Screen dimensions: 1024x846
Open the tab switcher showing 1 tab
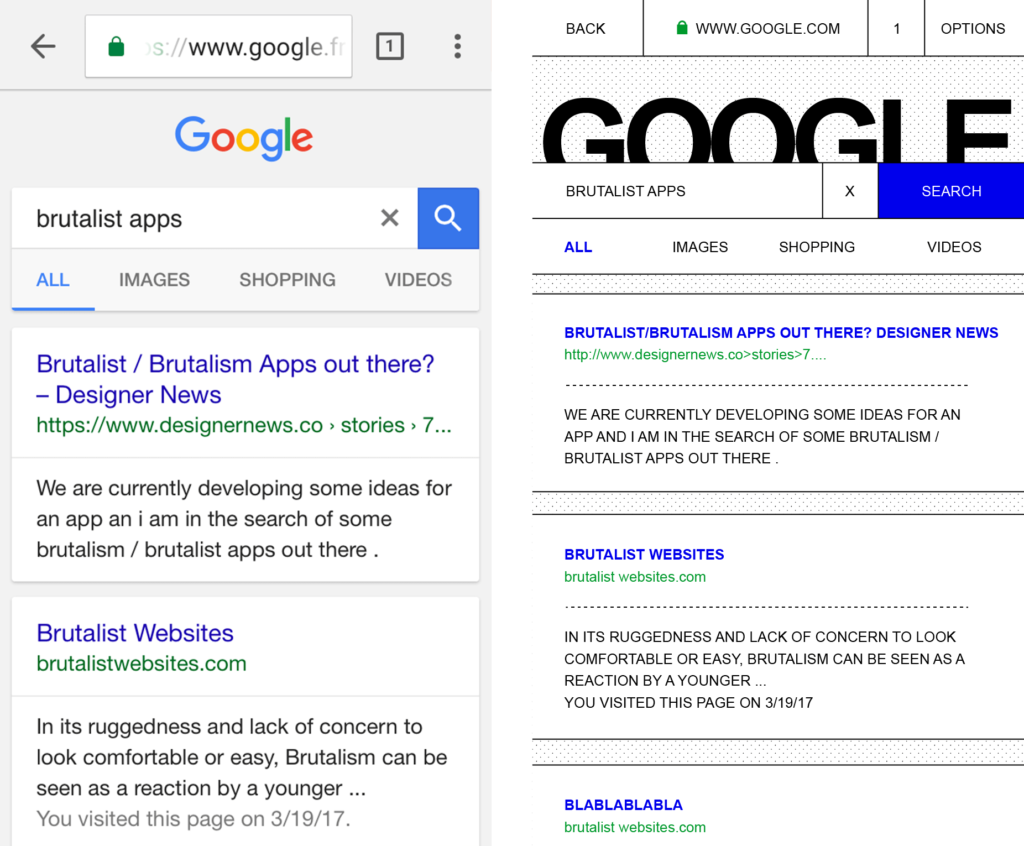coord(390,46)
